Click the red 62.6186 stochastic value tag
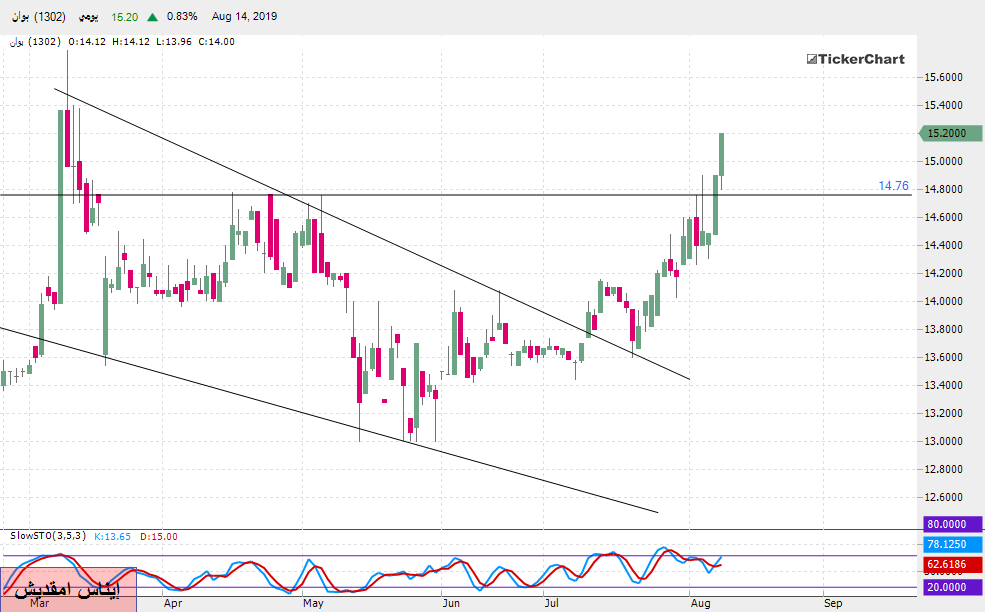The image size is (985, 612). coord(946,564)
